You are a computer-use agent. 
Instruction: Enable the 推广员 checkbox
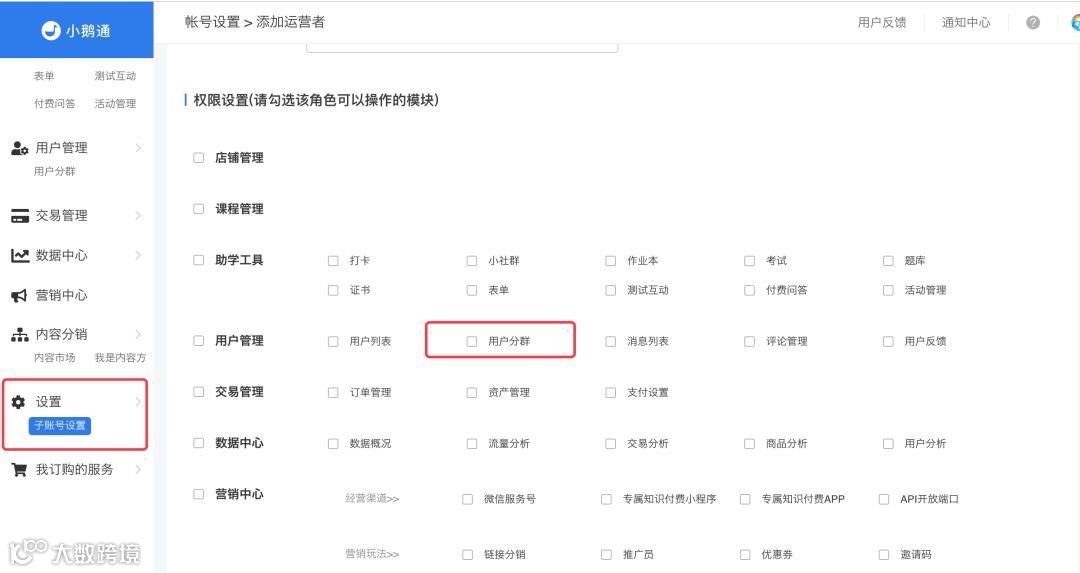pyautogui.click(x=606, y=554)
